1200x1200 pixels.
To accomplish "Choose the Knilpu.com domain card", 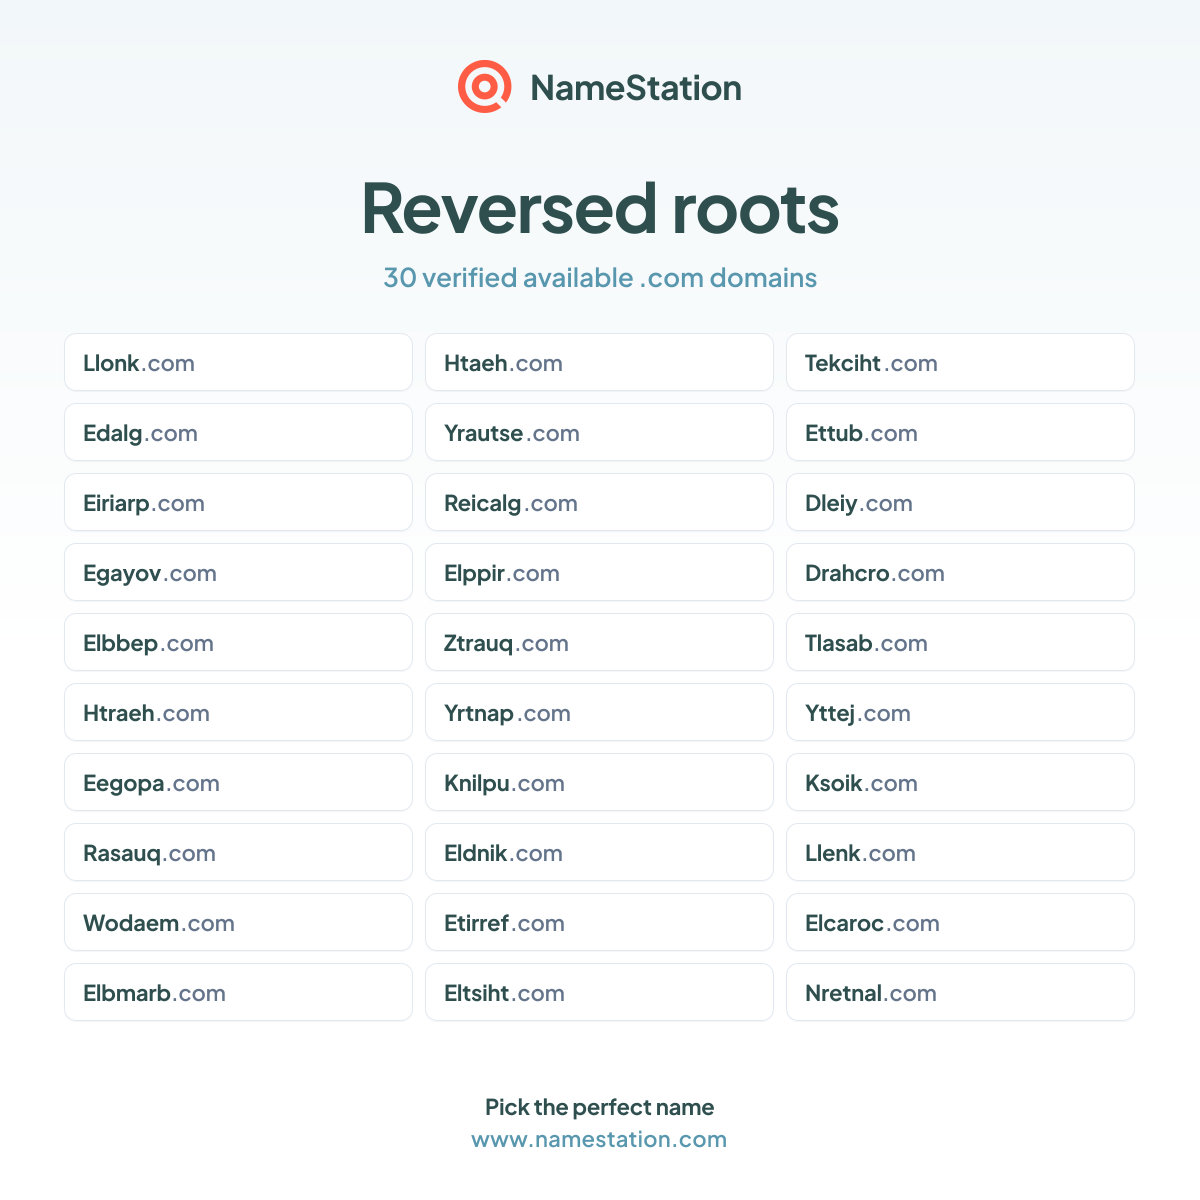I will (x=599, y=782).
